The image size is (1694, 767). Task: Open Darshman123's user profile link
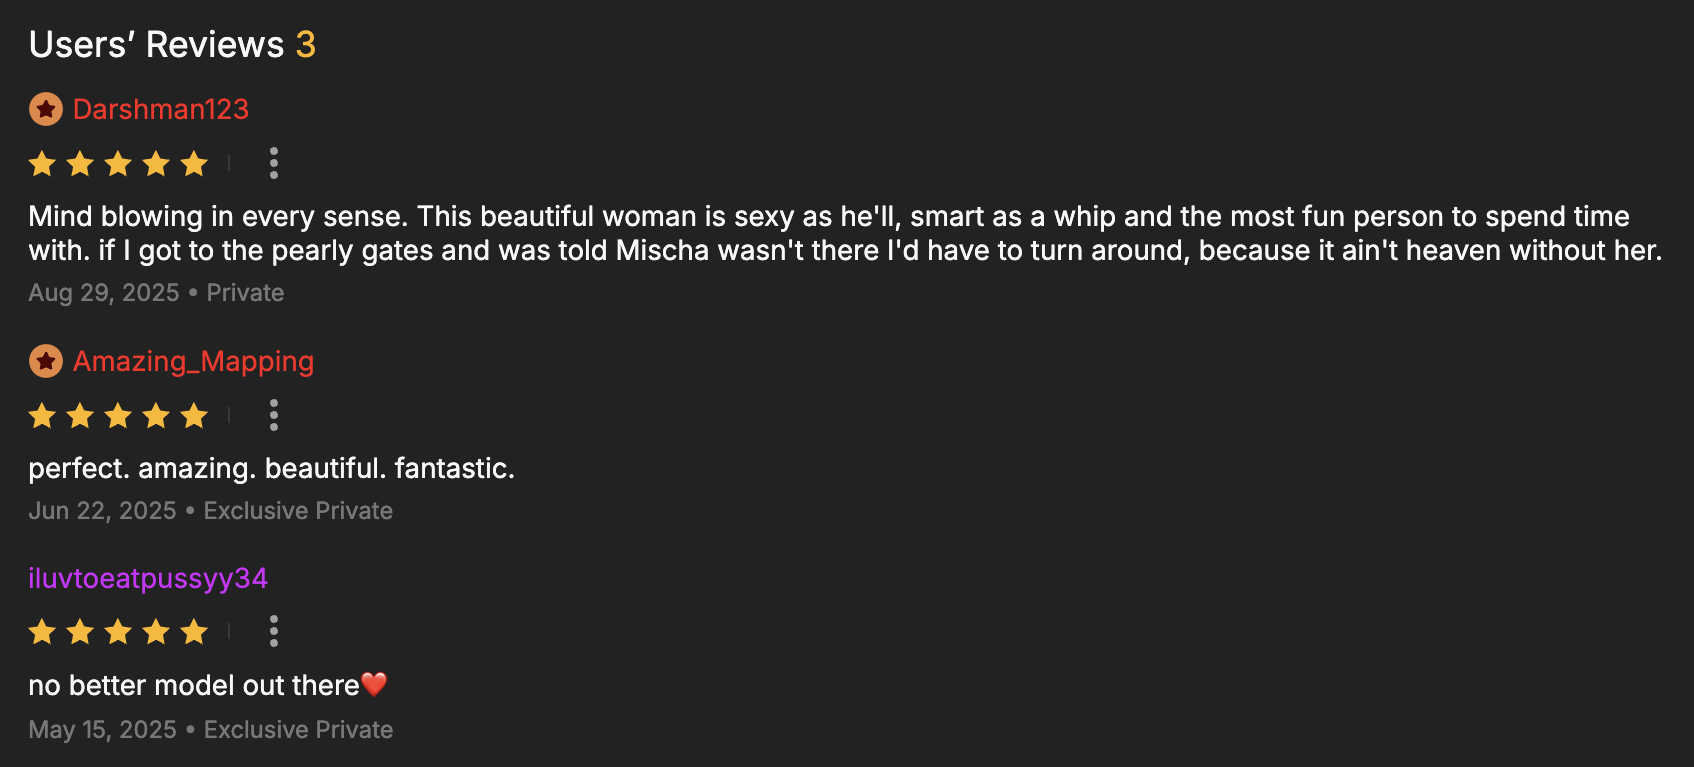pos(160,109)
